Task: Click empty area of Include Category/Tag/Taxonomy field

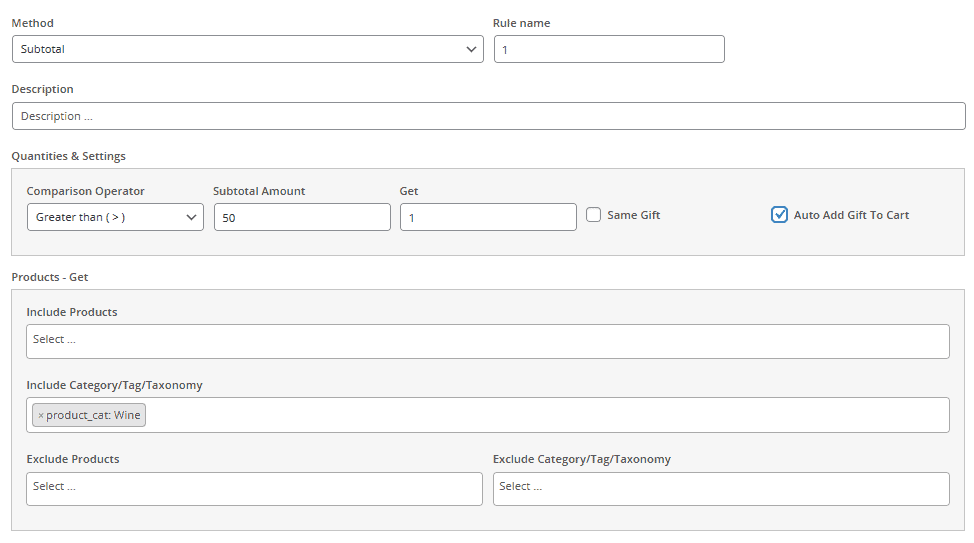Action: pyautogui.click(x=540, y=415)
